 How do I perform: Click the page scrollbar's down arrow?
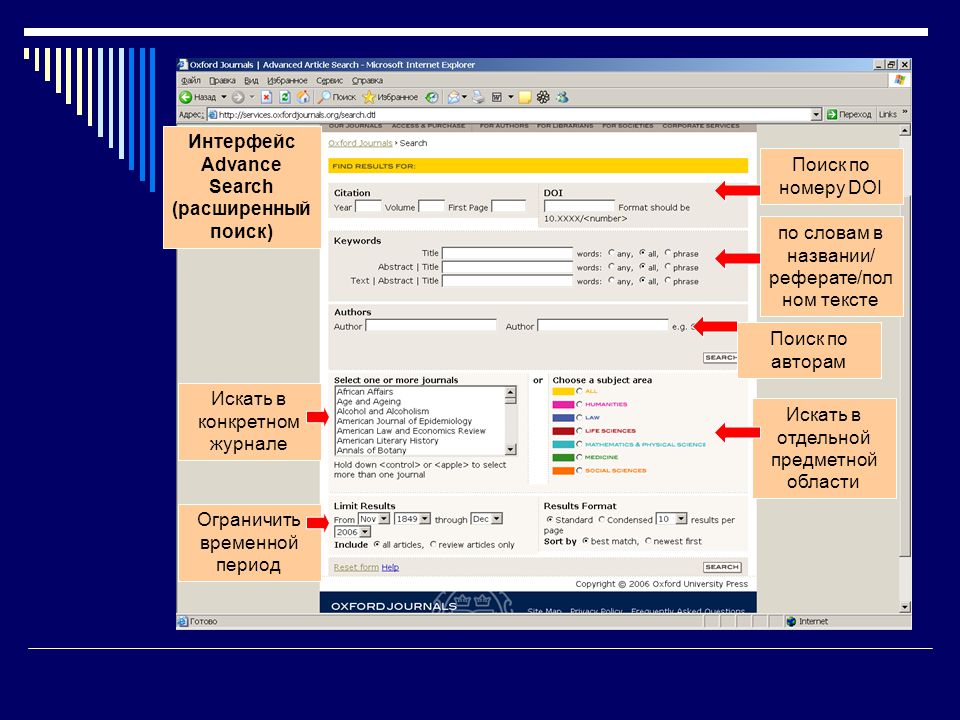tap(905, 607)
